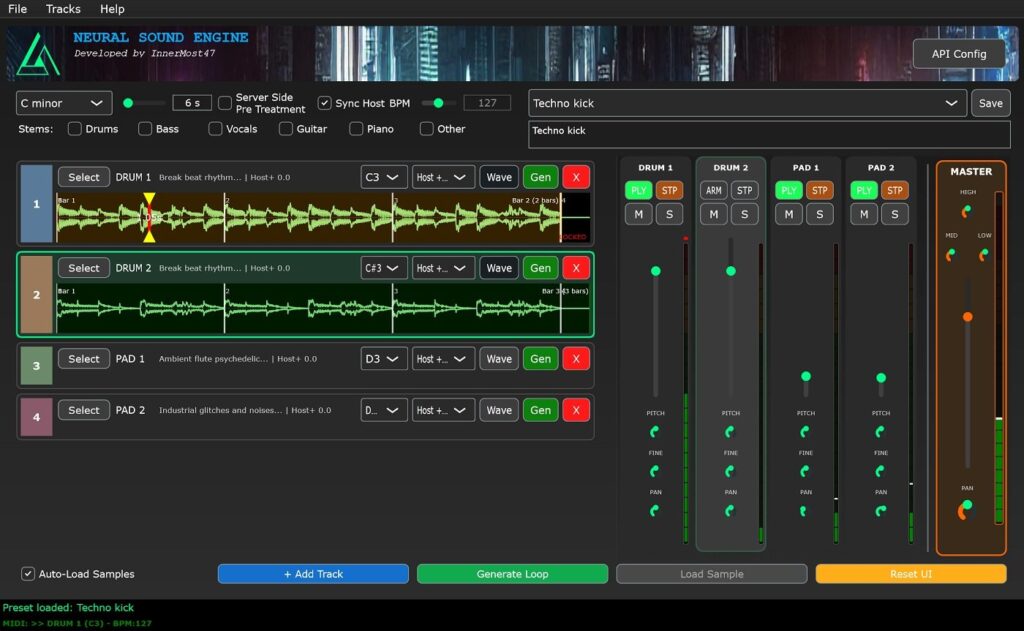Screen dimensions: 1024x631
Task: Select the DRUM 1 track with Select
Action: click(x=83, y=176)
